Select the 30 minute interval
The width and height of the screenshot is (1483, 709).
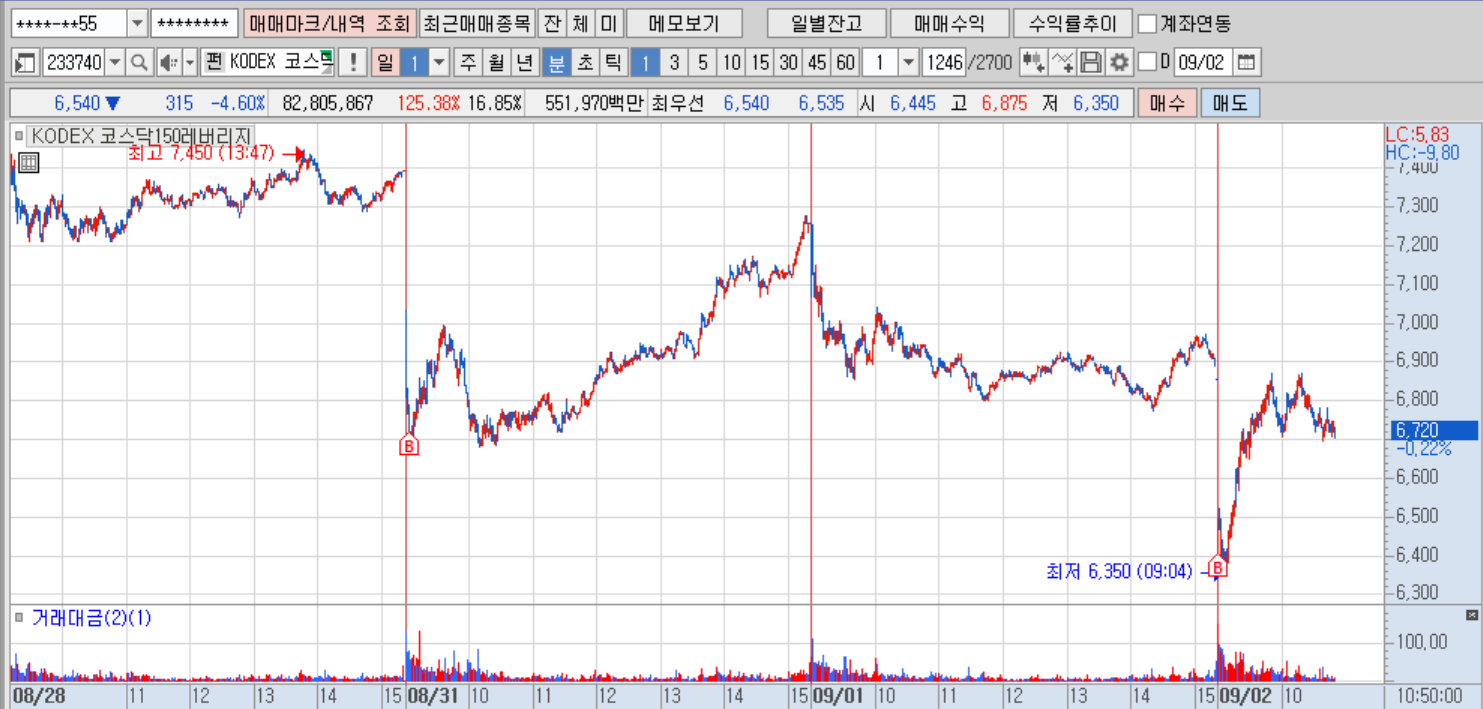[789, 63]
